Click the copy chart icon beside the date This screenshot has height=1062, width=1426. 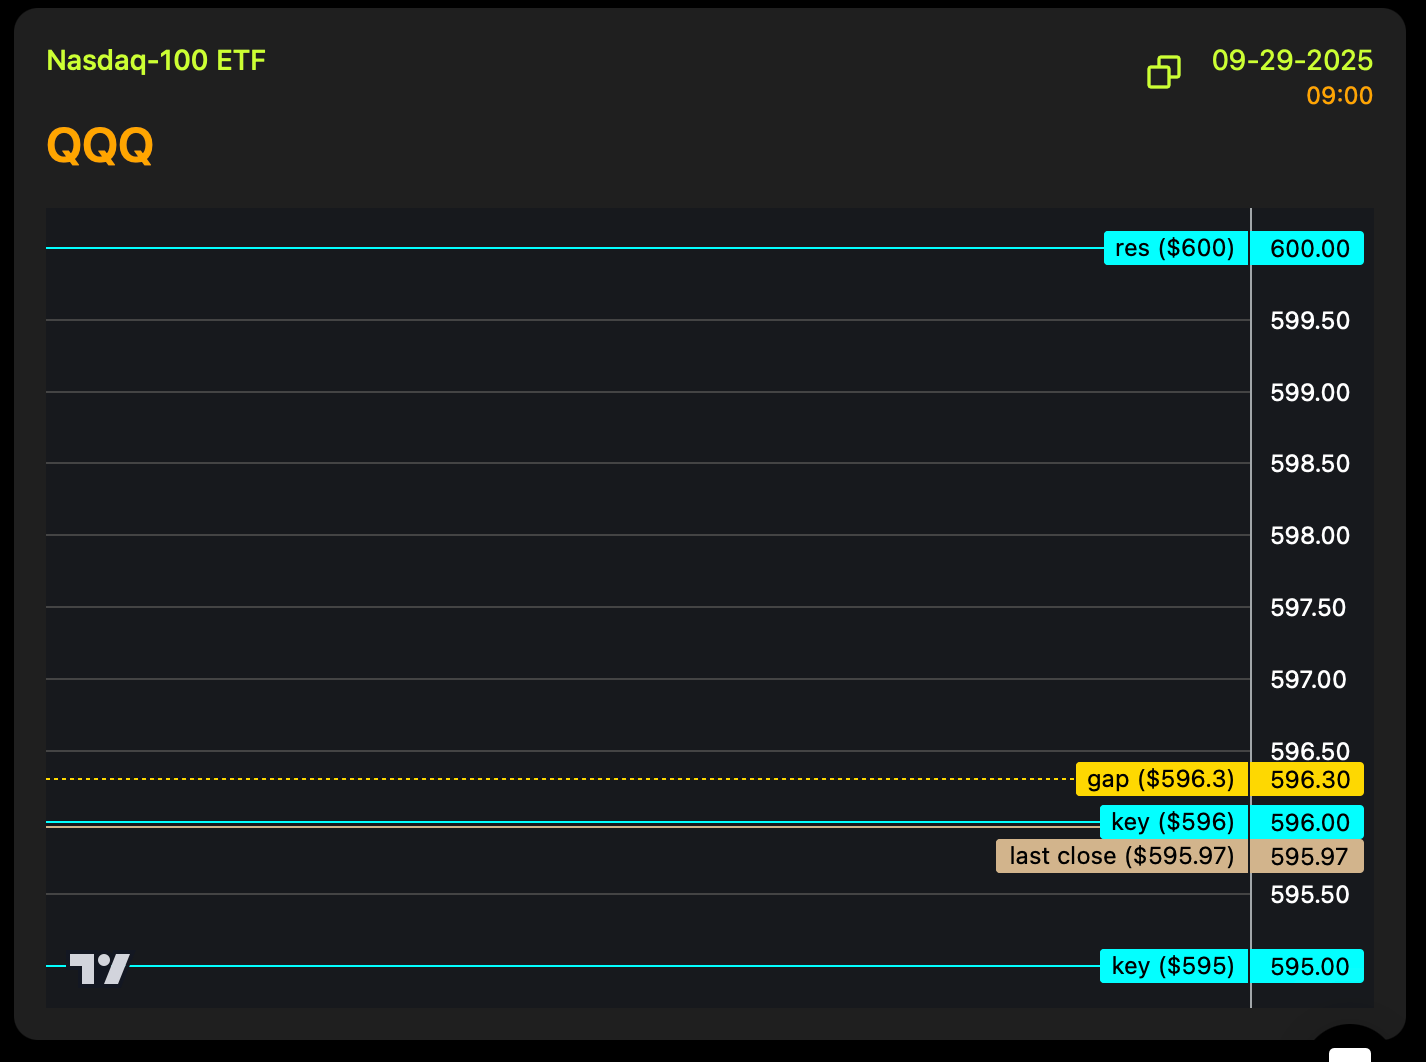(x=1163, y=72)
